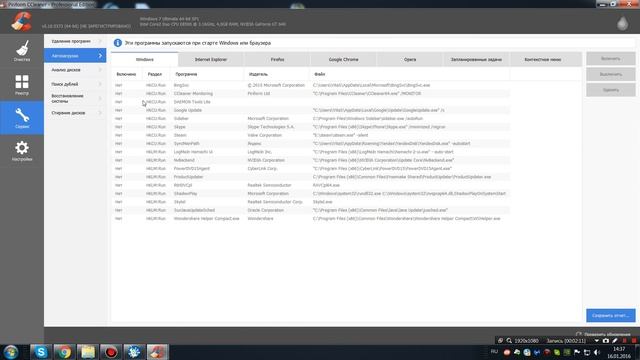This screenshot has height=360, width=640.
Task: Select the SunJavaUpdateSched startup entry
Action: 311,210
